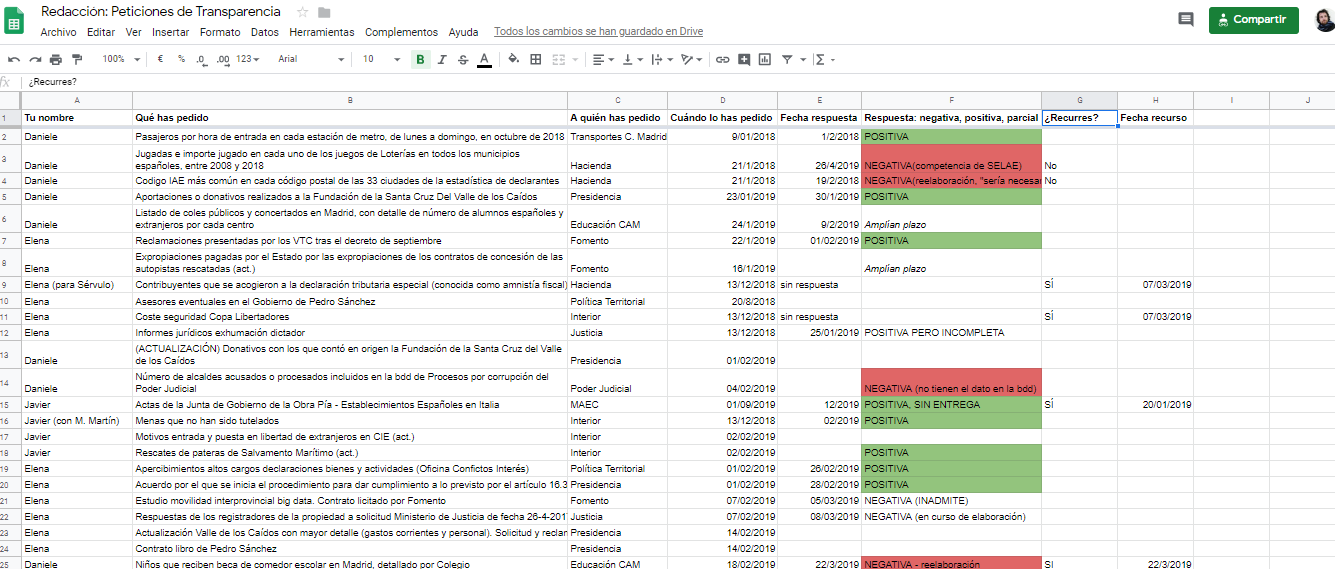
Task: Open the text wrapping dropdown
Action: click(661, 60)
